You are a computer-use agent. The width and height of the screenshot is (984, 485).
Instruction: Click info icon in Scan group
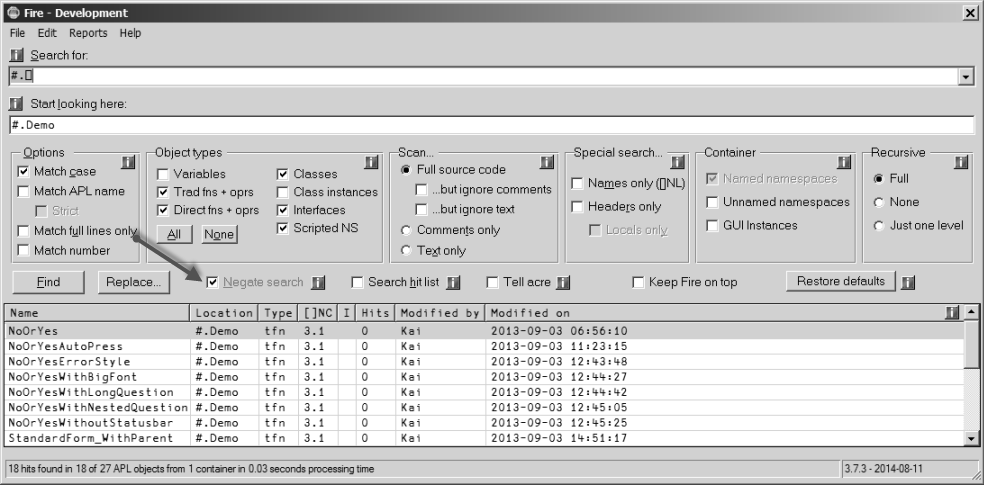point(547,163)
